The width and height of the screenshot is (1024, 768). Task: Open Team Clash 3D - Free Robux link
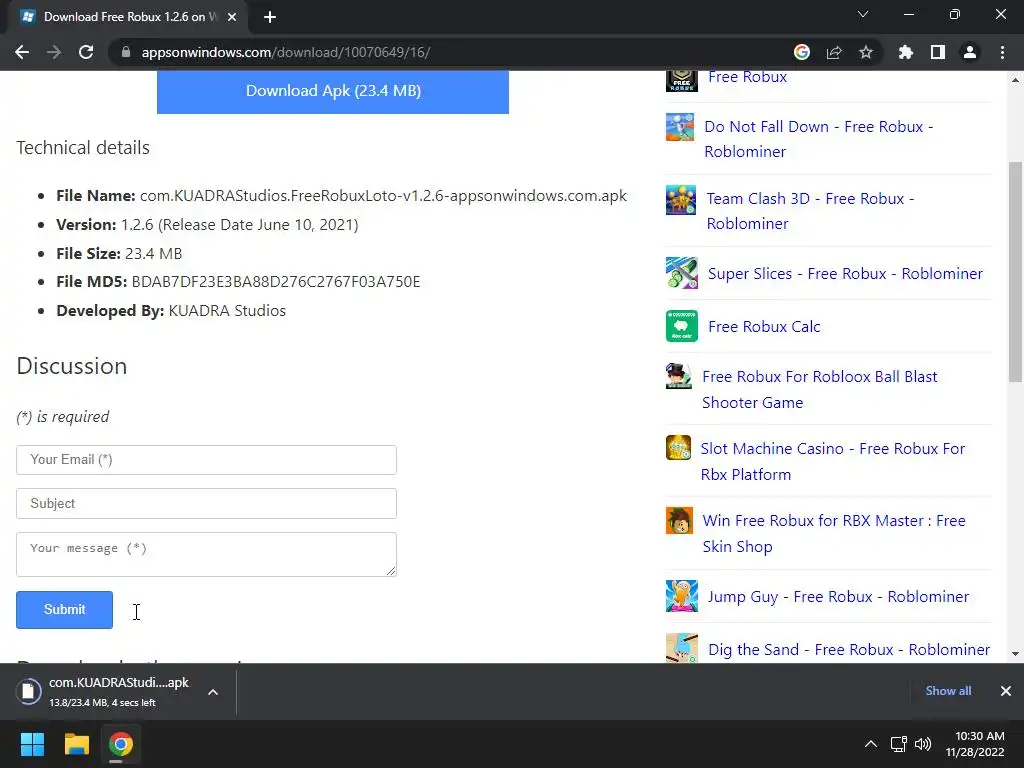click(810, 211)
